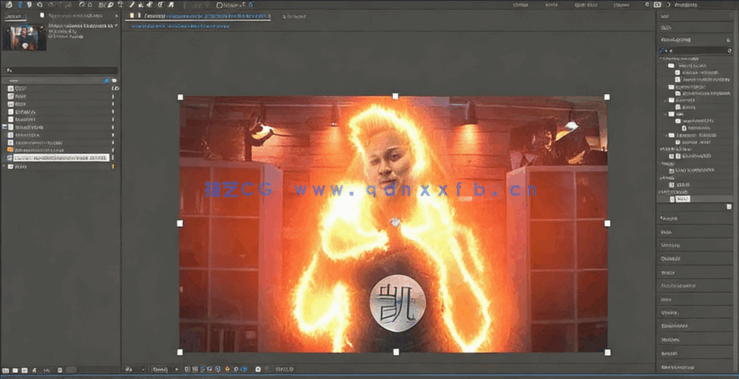Select the Puppet Pin tool
Viewport: 739px width, 379px height.
pos(171,5)
